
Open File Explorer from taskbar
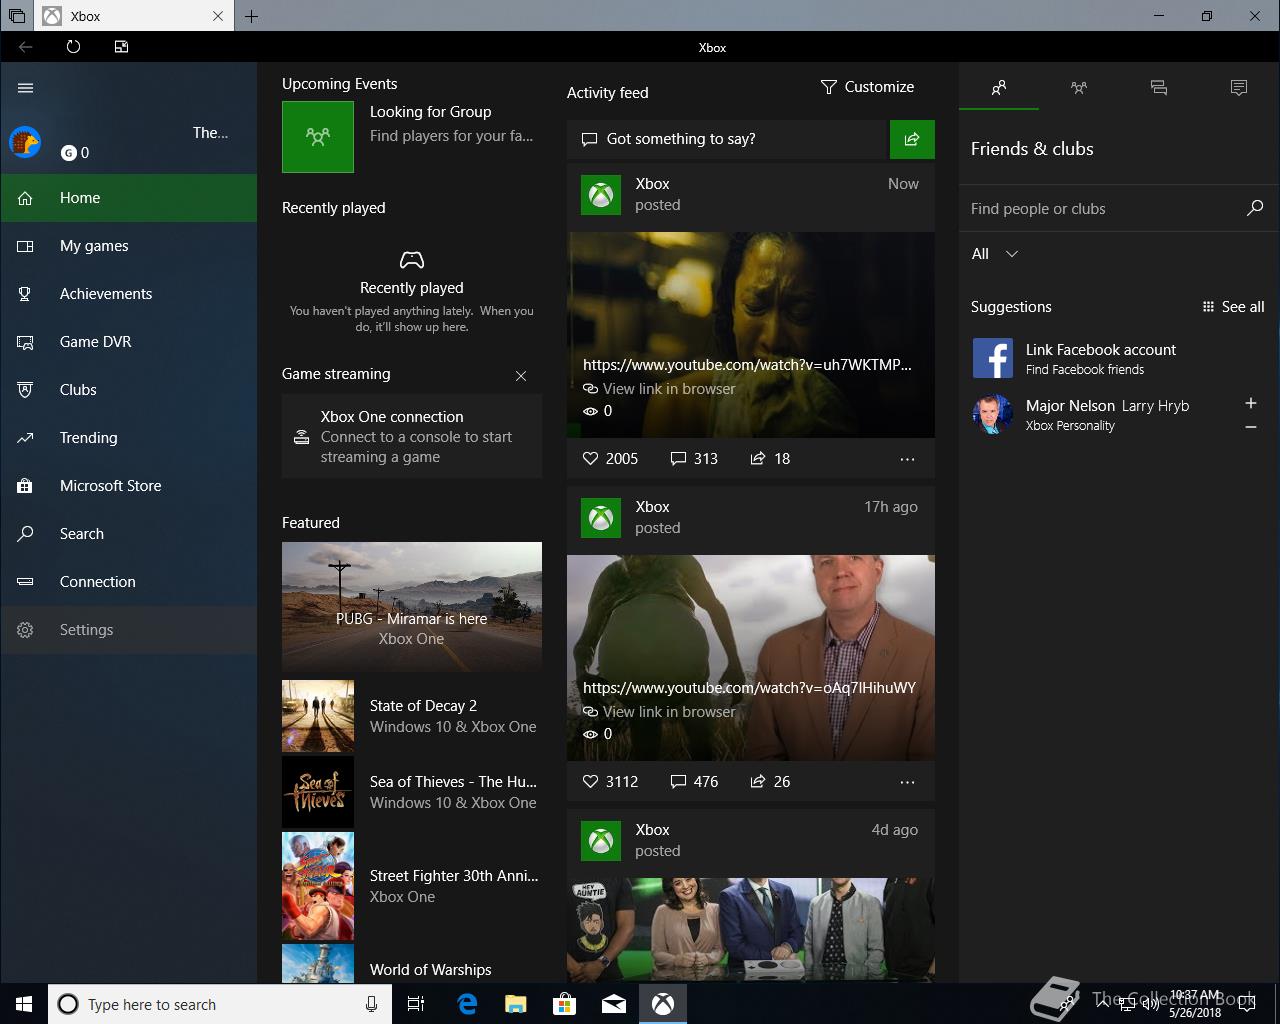[x=515, y=1004]
